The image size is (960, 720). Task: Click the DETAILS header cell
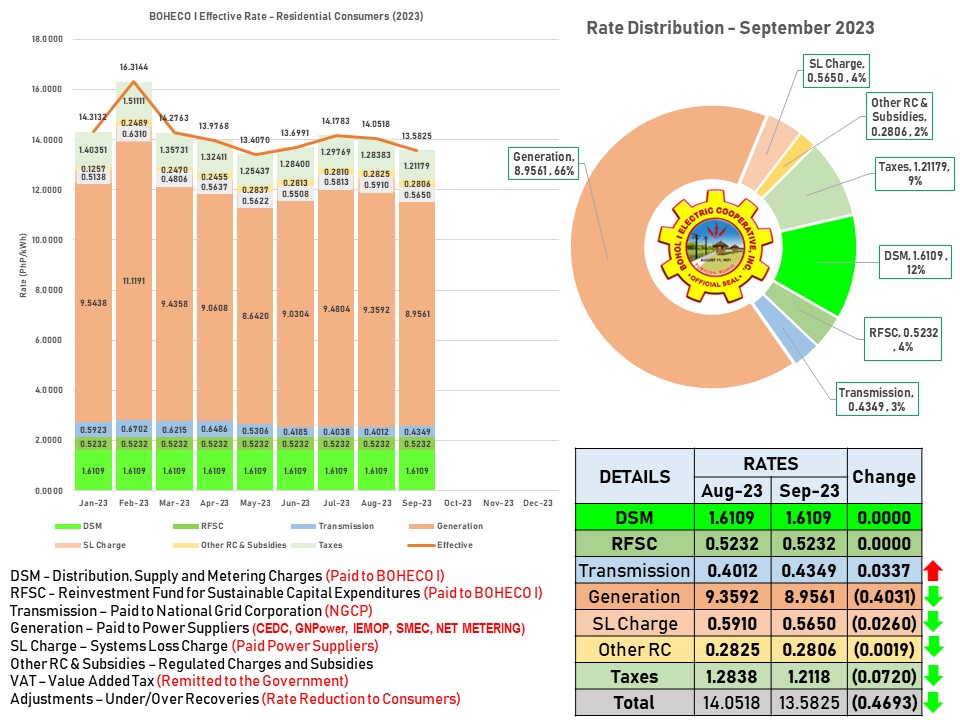(x=634, y=477)
